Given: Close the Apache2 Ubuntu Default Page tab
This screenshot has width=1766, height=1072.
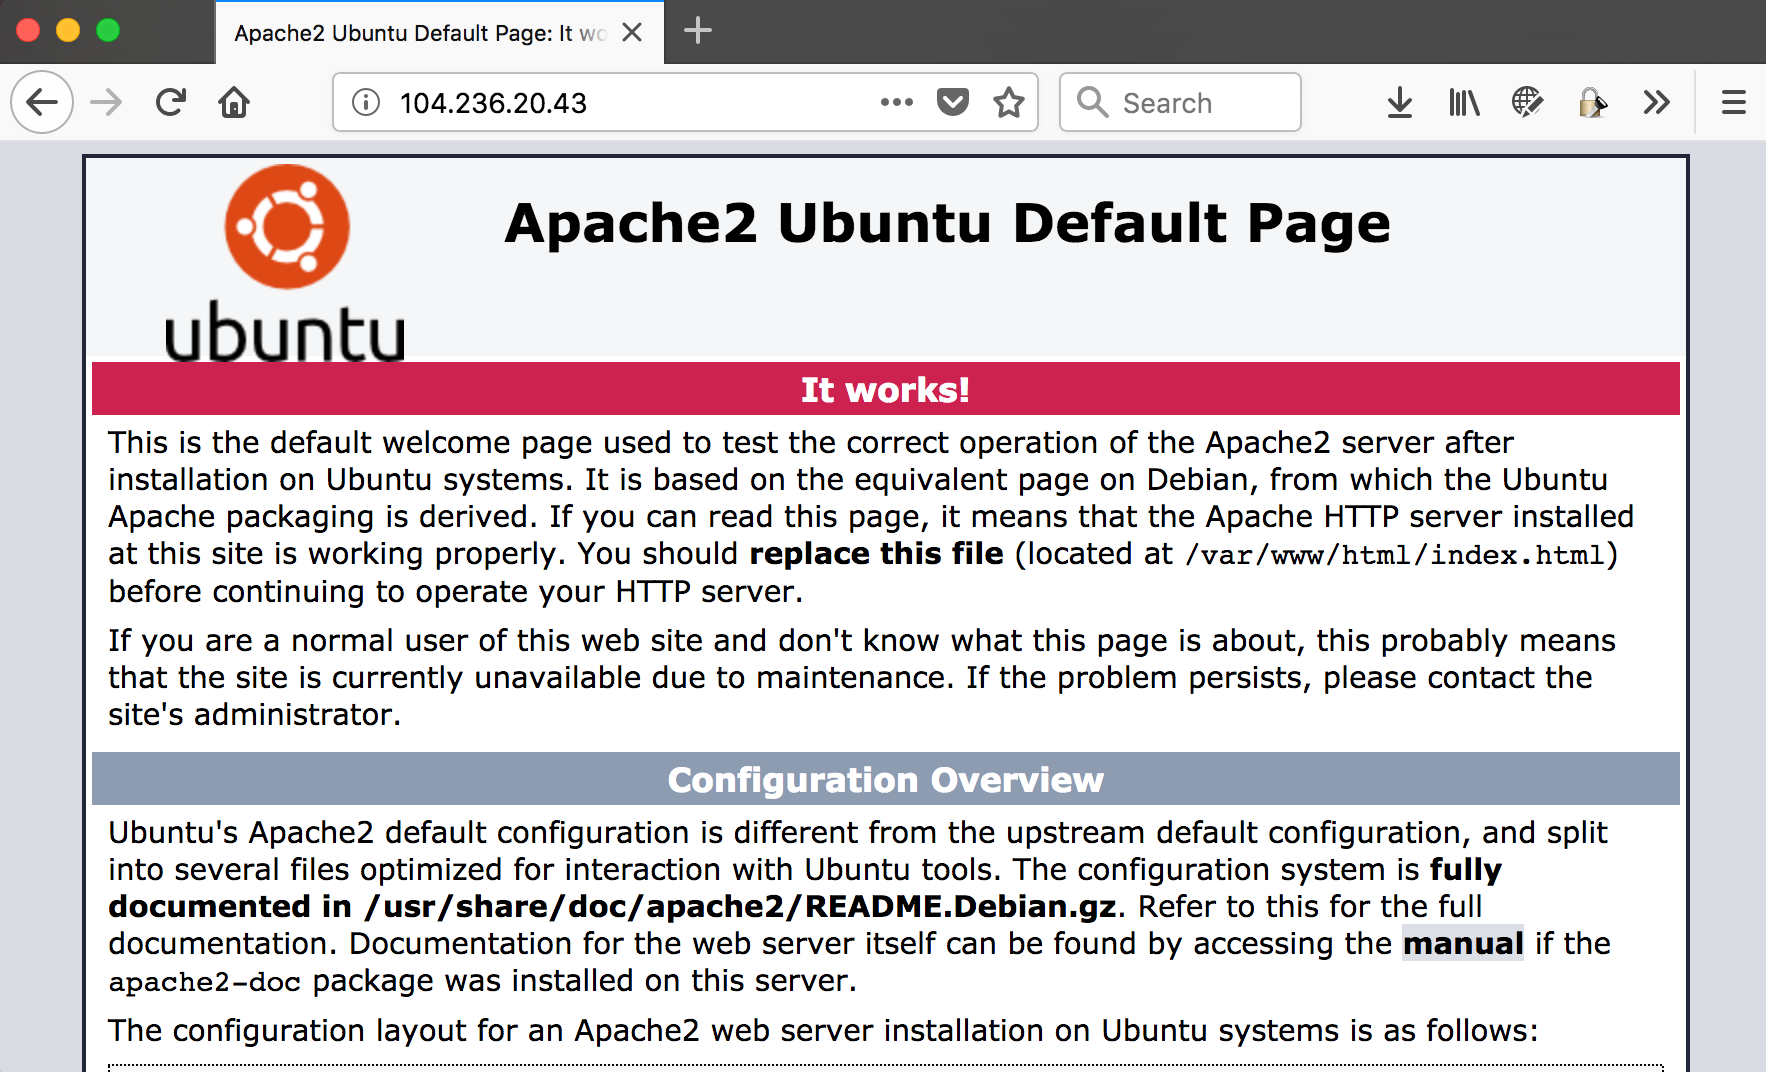Looking at the screenshot, I should click(632, 33).
